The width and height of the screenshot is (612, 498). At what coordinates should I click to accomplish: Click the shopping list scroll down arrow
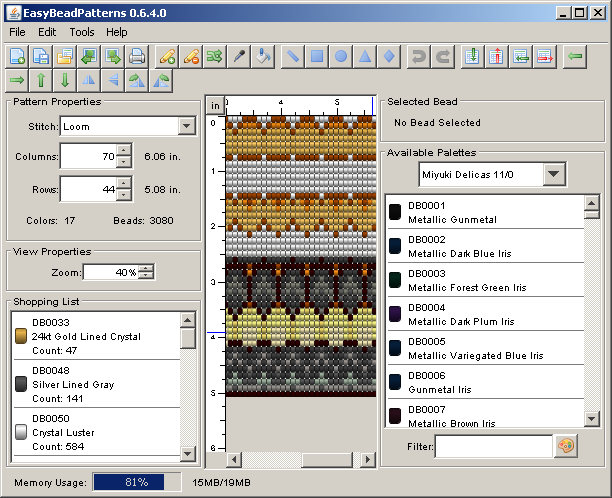(188, 454)
